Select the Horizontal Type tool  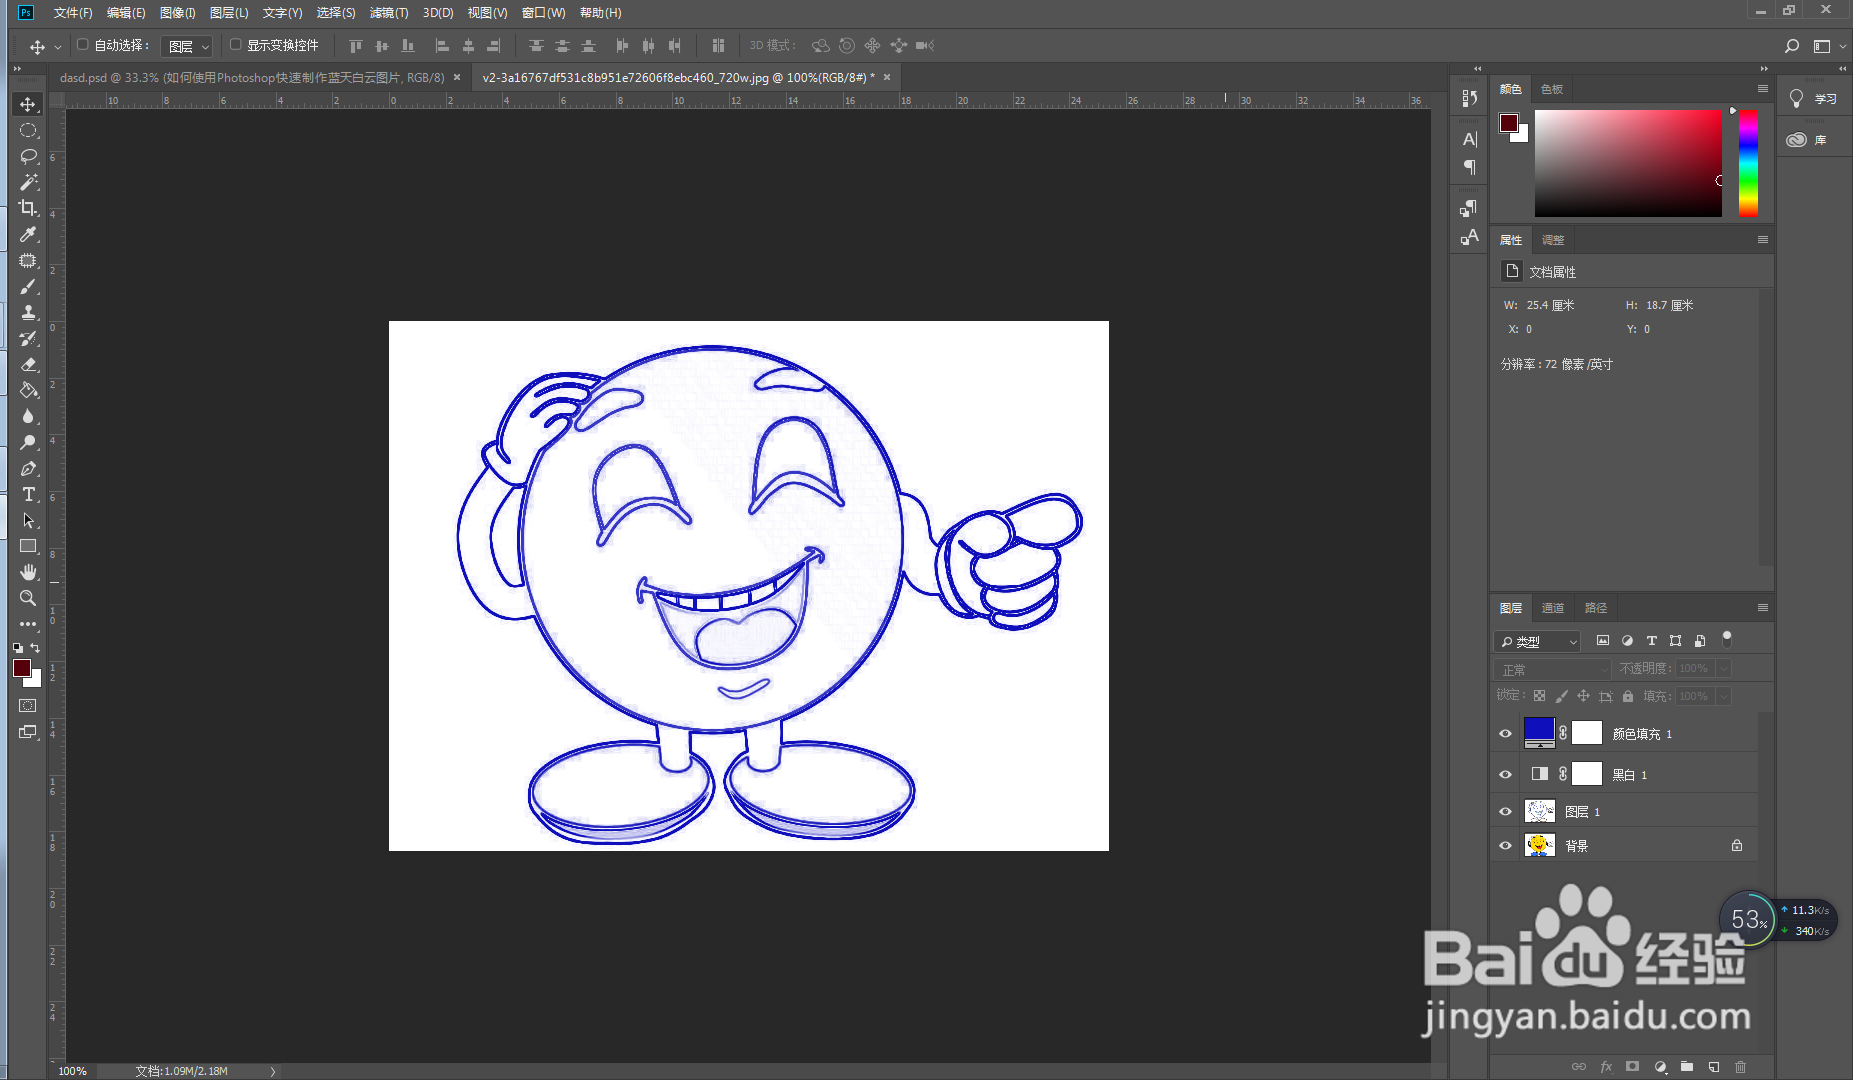point(28,495)
